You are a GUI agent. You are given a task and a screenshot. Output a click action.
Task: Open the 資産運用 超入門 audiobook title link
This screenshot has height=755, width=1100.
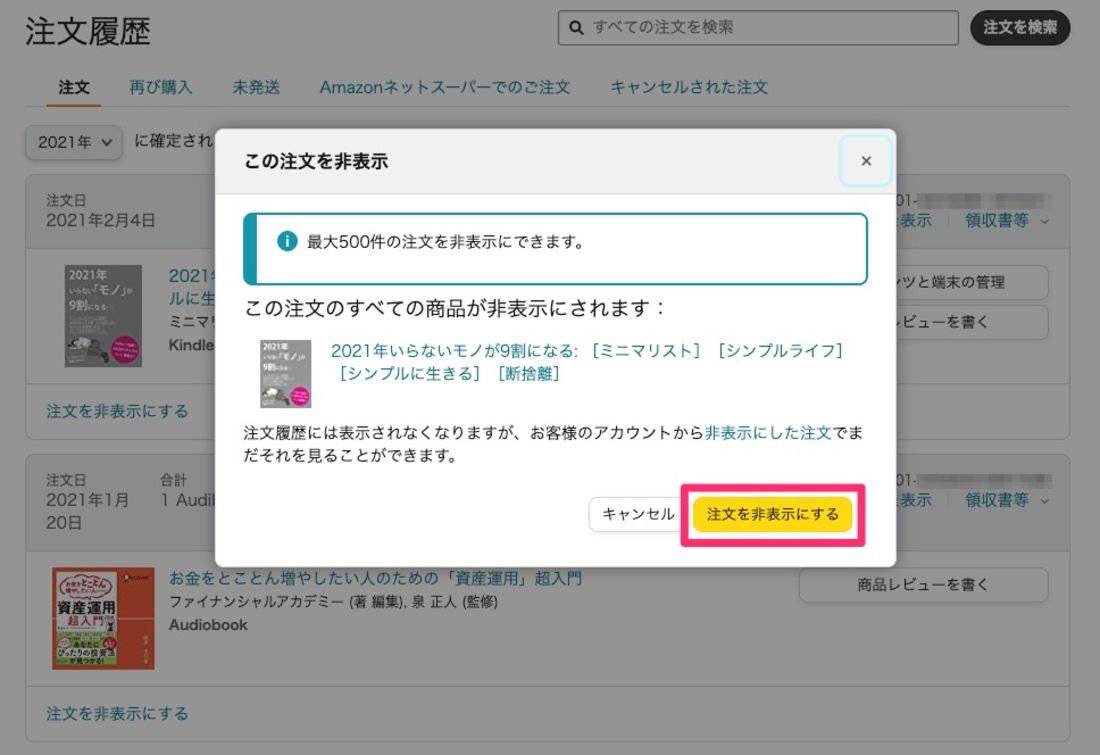(375, 578)
